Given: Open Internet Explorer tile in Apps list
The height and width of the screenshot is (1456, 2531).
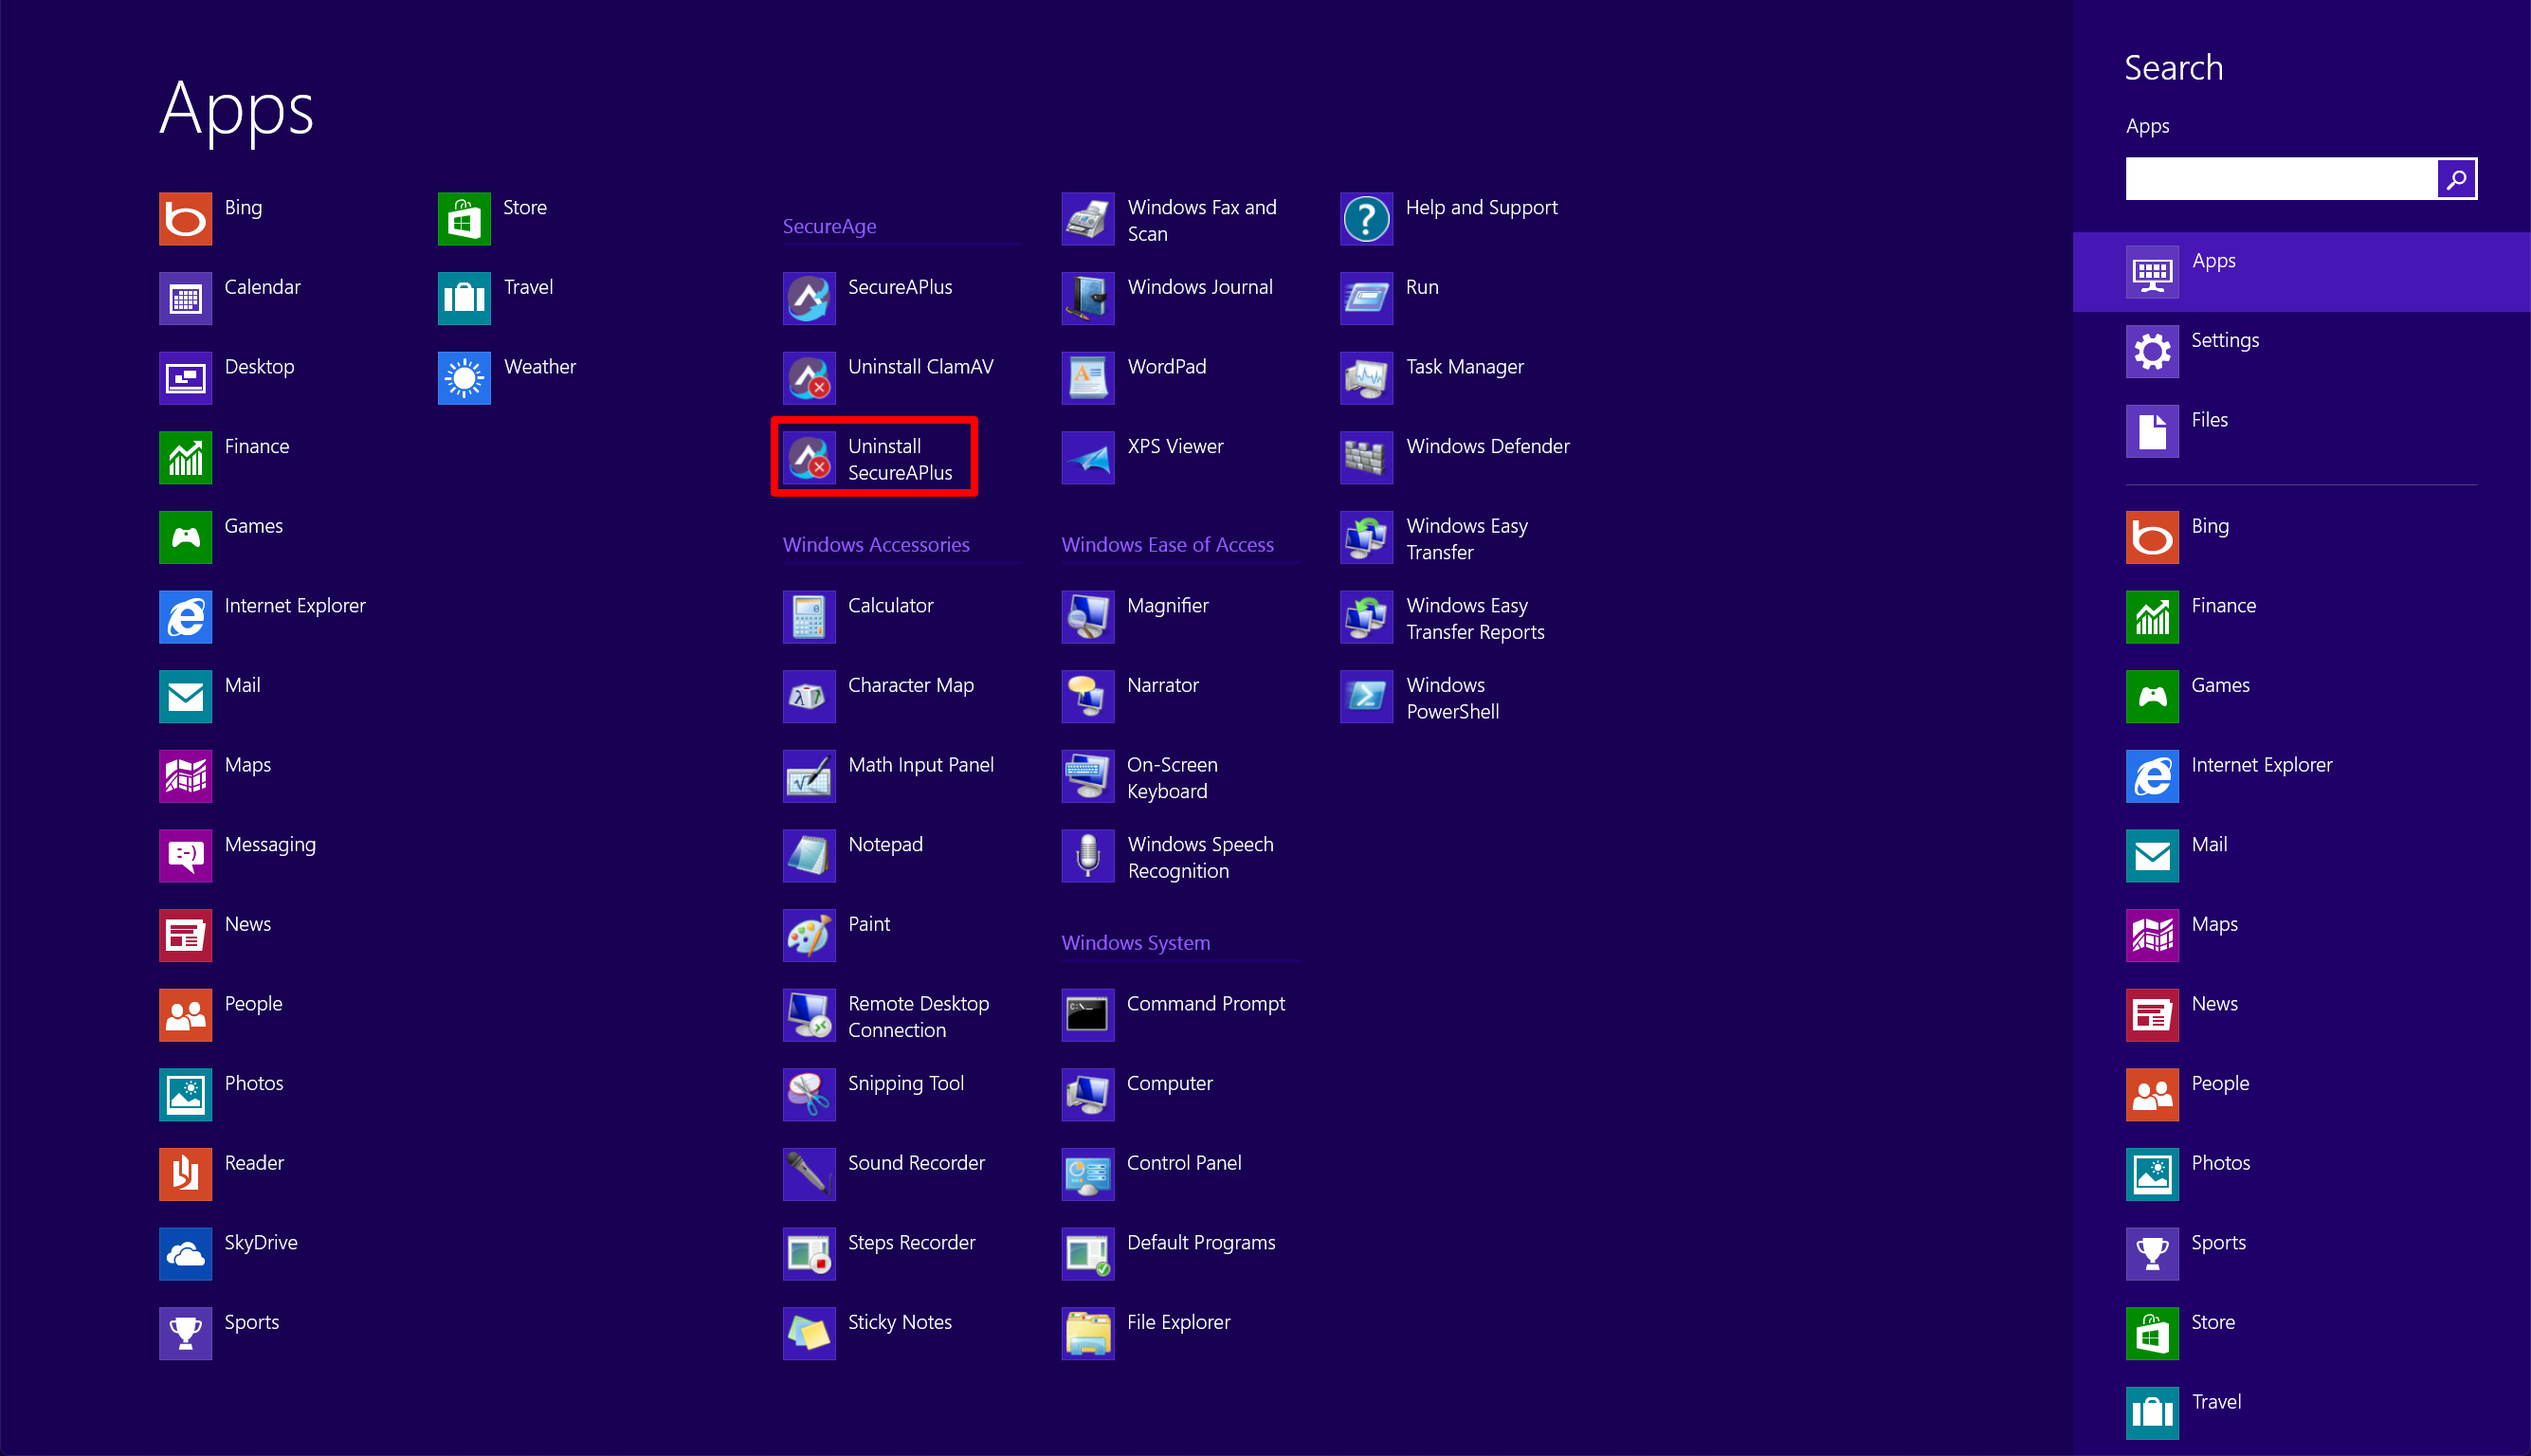Looking at the screenshot, I should tap(185, 616).
